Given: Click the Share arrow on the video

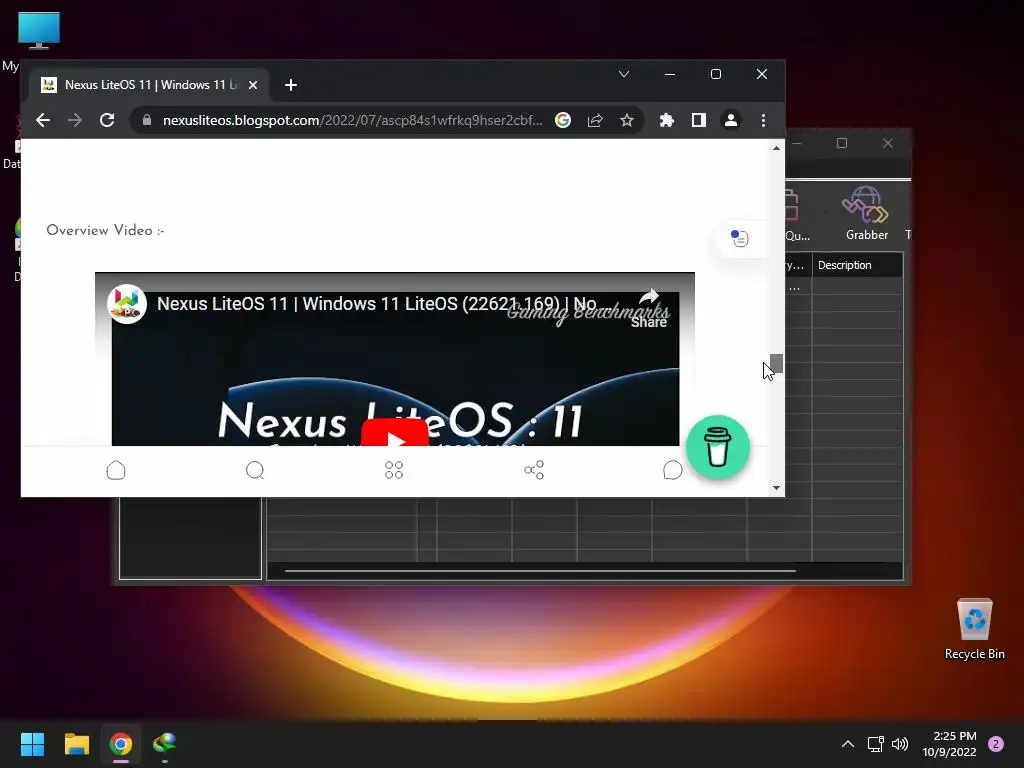Looking at the screenshot, I should tap(648, 307).
